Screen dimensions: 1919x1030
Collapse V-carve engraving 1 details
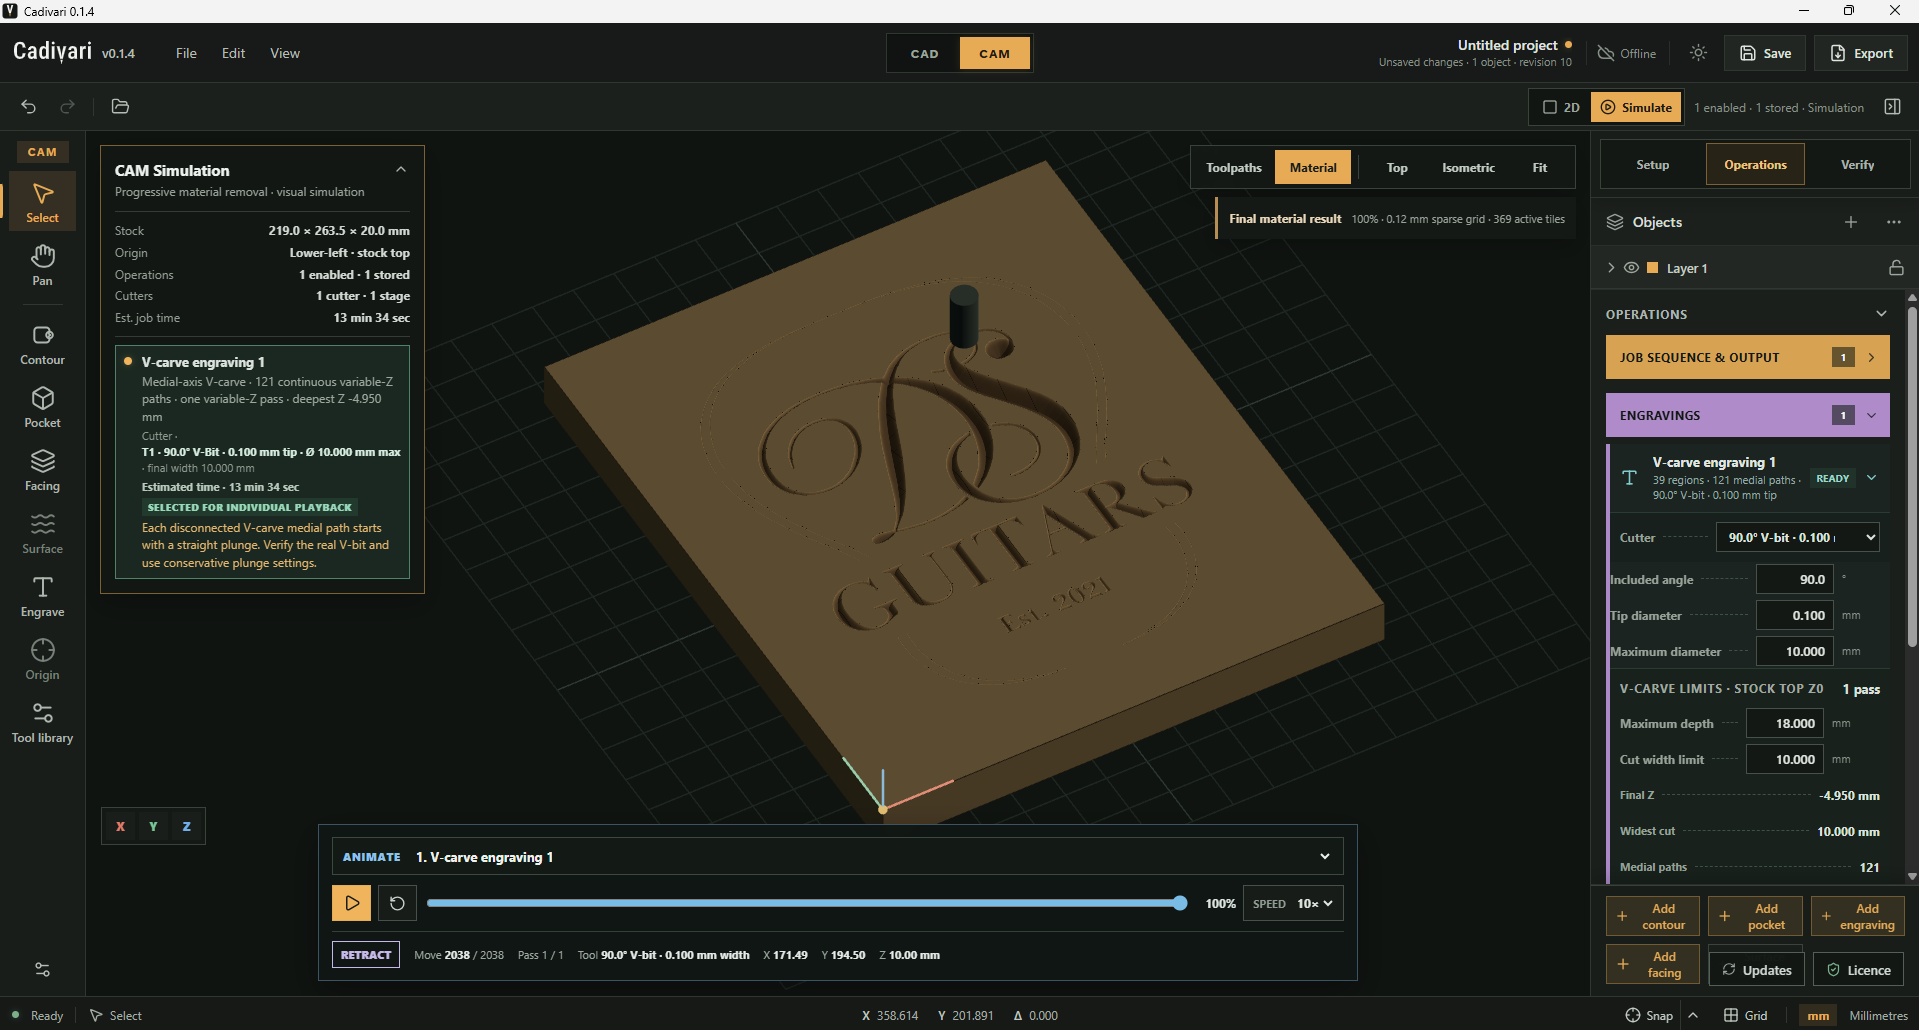pyautogui.click(x=1871, y=478)
